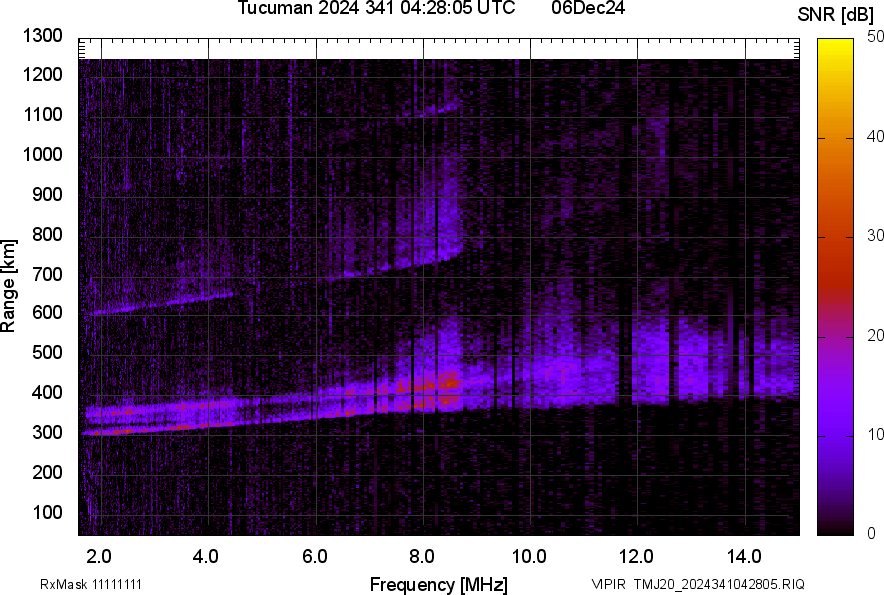The height and width of the screenshot is (595, 884).
Task: Click the frequency tick label '14.0'
Action: pyautogui.click(x=744, y=557)
